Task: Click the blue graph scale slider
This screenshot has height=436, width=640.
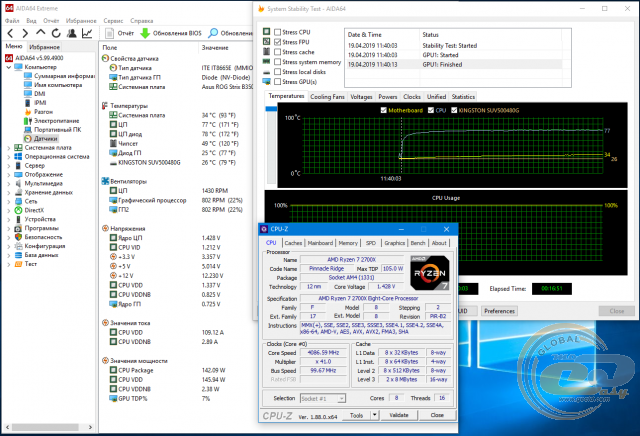Action: point(271,109)
